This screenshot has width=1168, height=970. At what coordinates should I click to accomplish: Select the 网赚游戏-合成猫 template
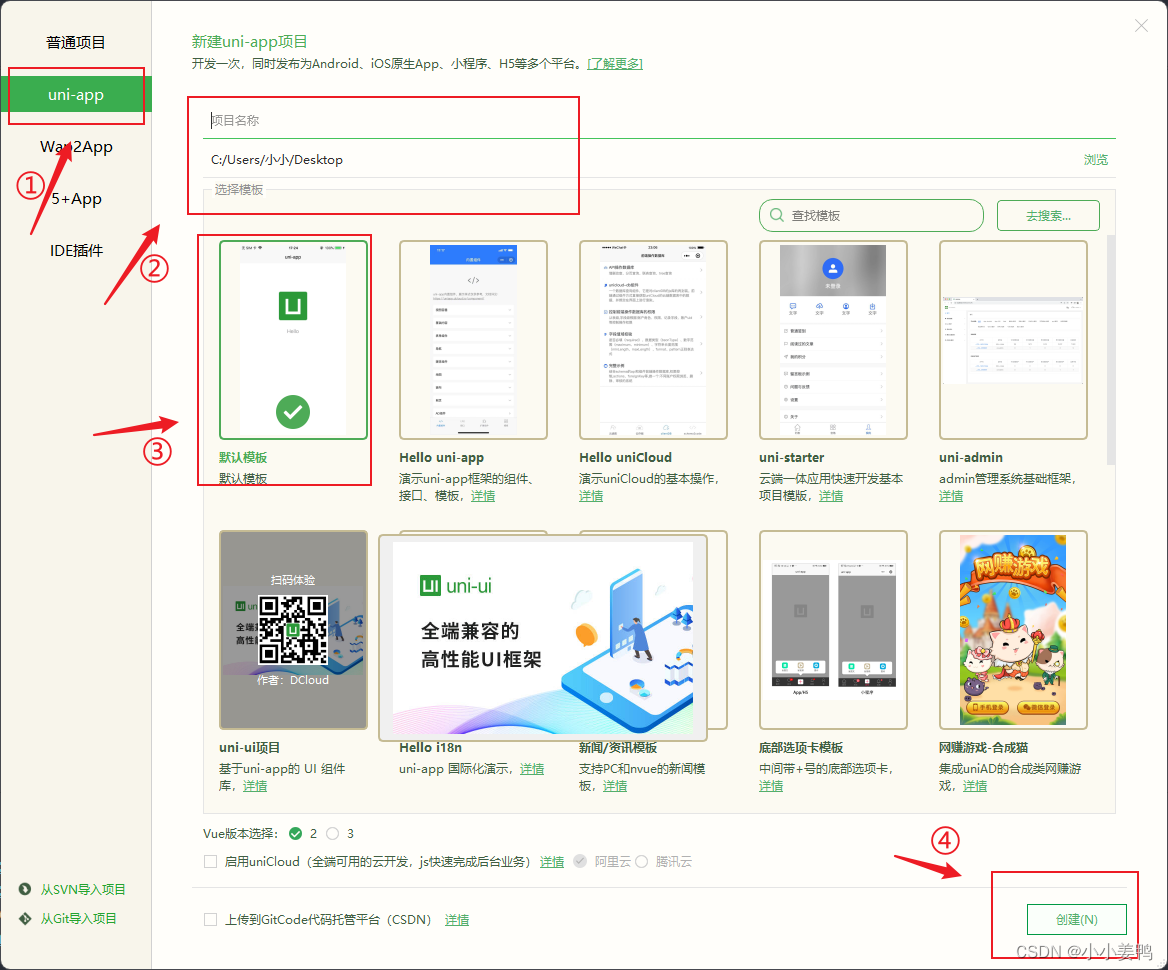tap(1012, 630)
